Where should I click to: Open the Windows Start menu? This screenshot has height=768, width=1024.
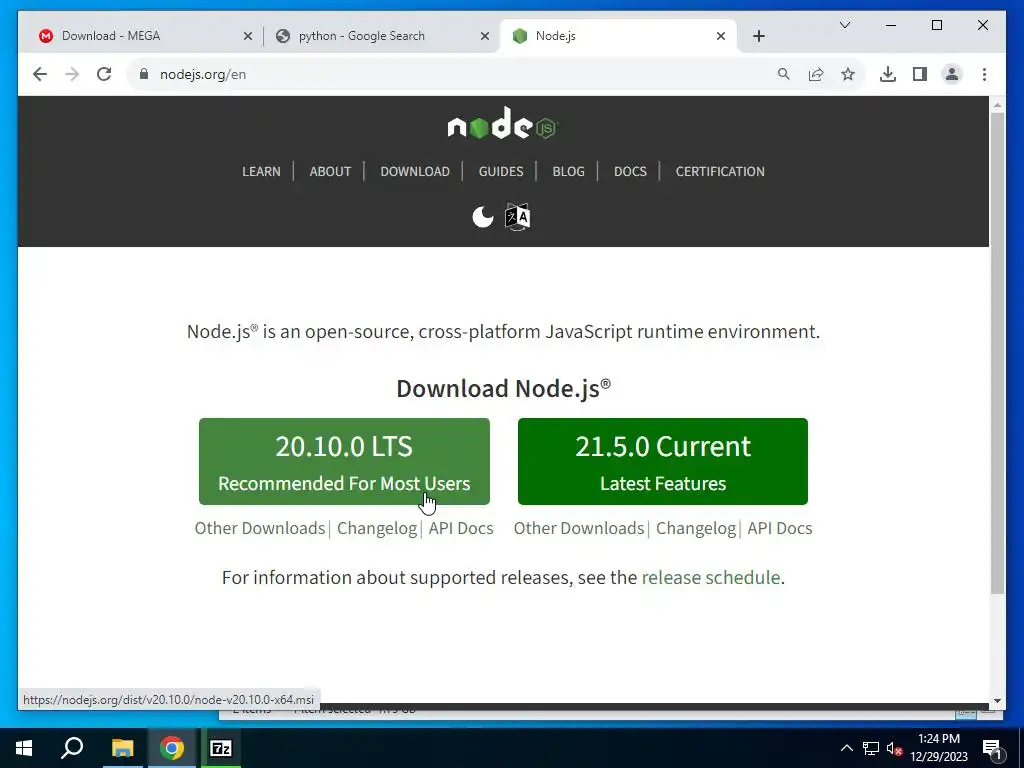(24, 748)
